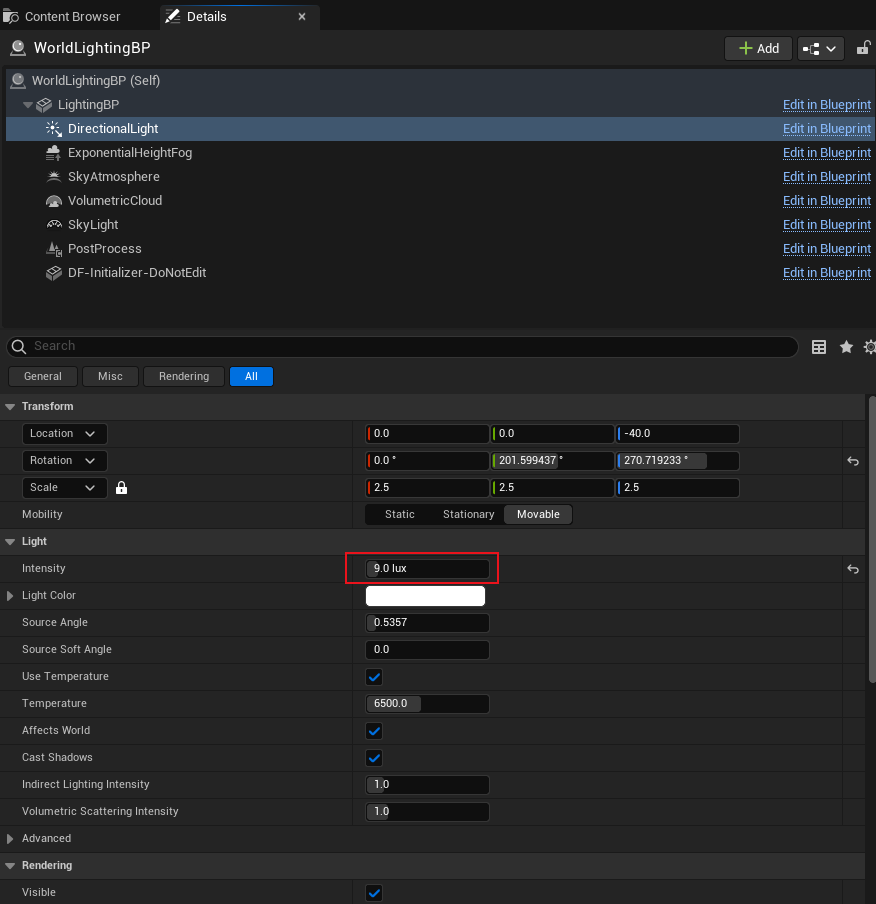This screenshot has height=904, width=876.
Task: Open the Location type dropdown
Action: tap(65, 434)
